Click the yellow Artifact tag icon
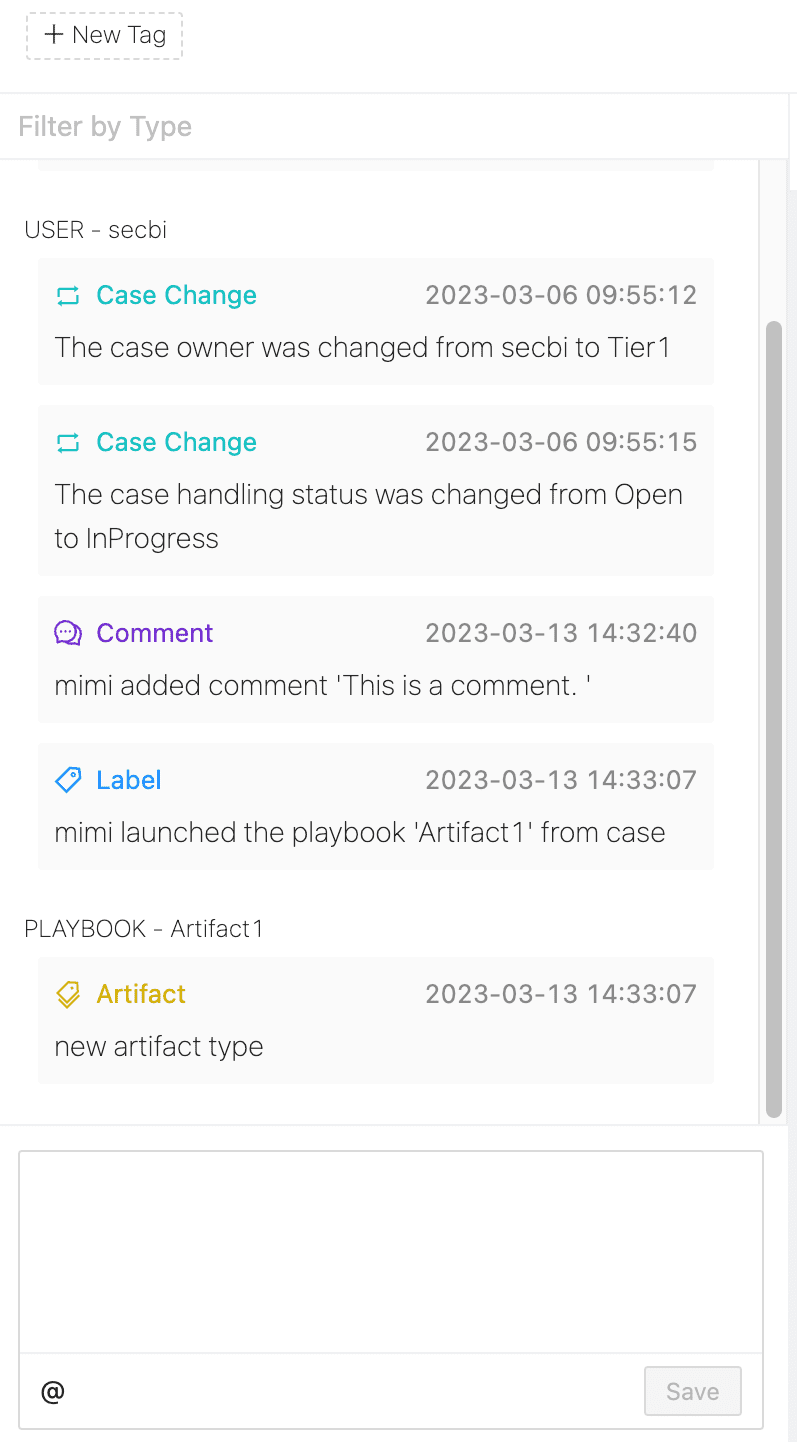 pos(67,993)
